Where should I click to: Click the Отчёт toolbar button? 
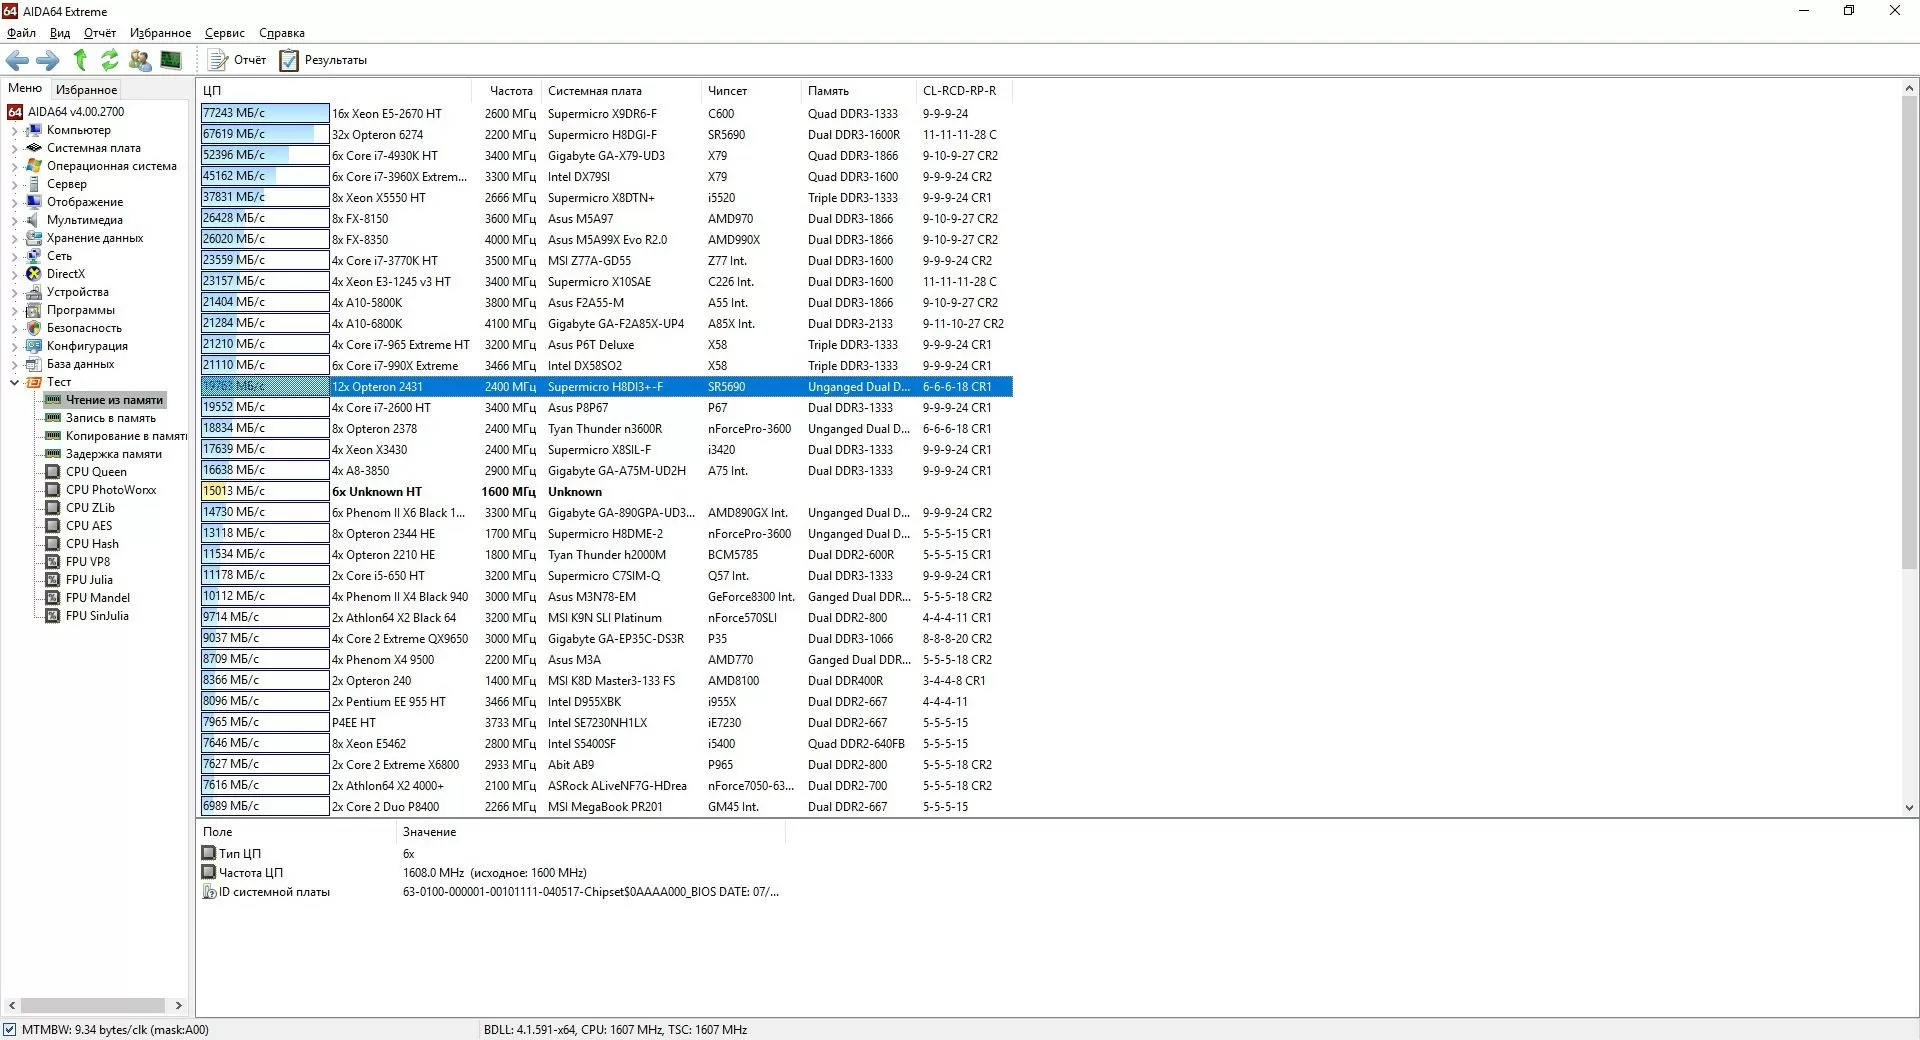[237, 60]
